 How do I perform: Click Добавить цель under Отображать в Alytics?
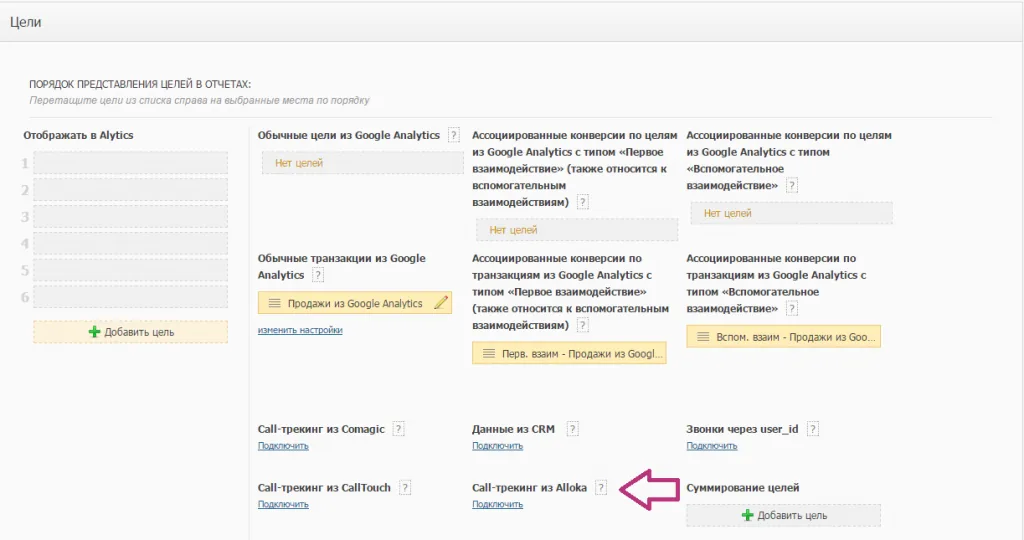coord(131,332)
